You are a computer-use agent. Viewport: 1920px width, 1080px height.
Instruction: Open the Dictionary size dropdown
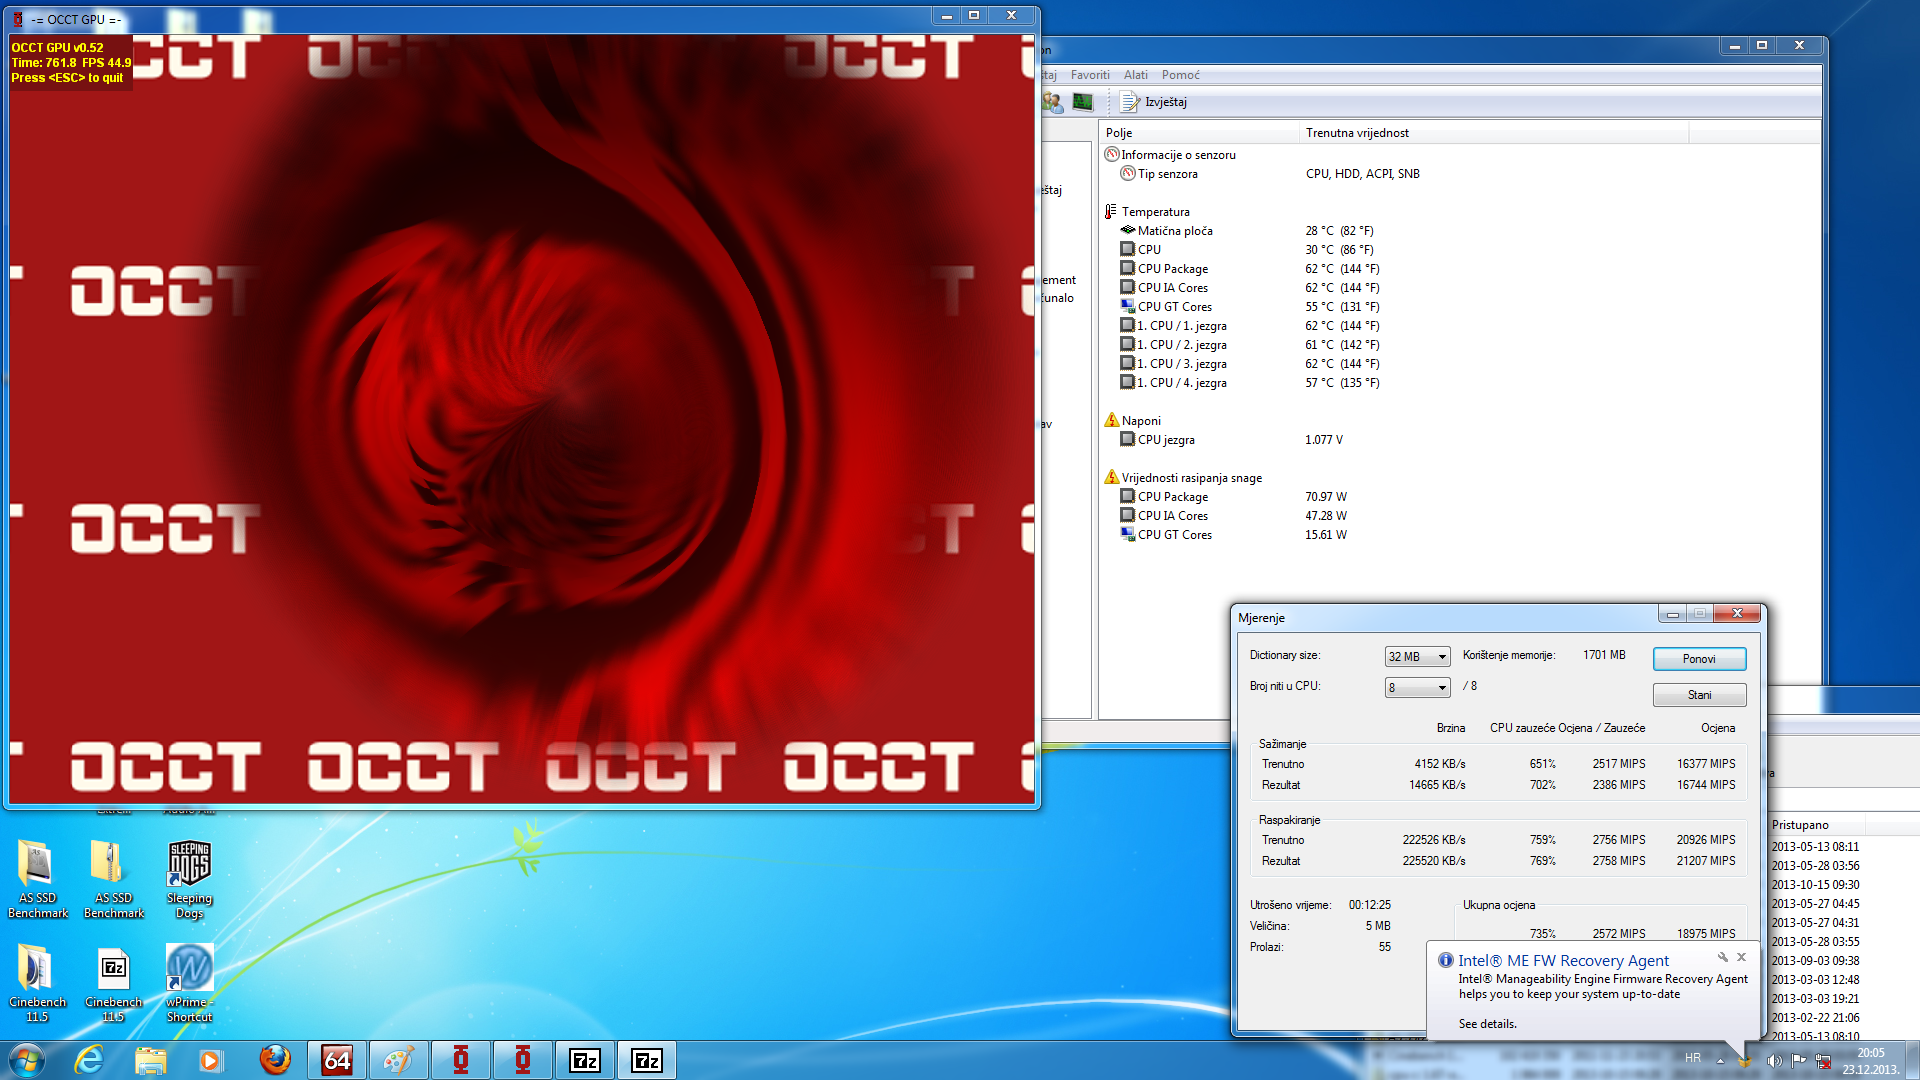(1417, 657)
